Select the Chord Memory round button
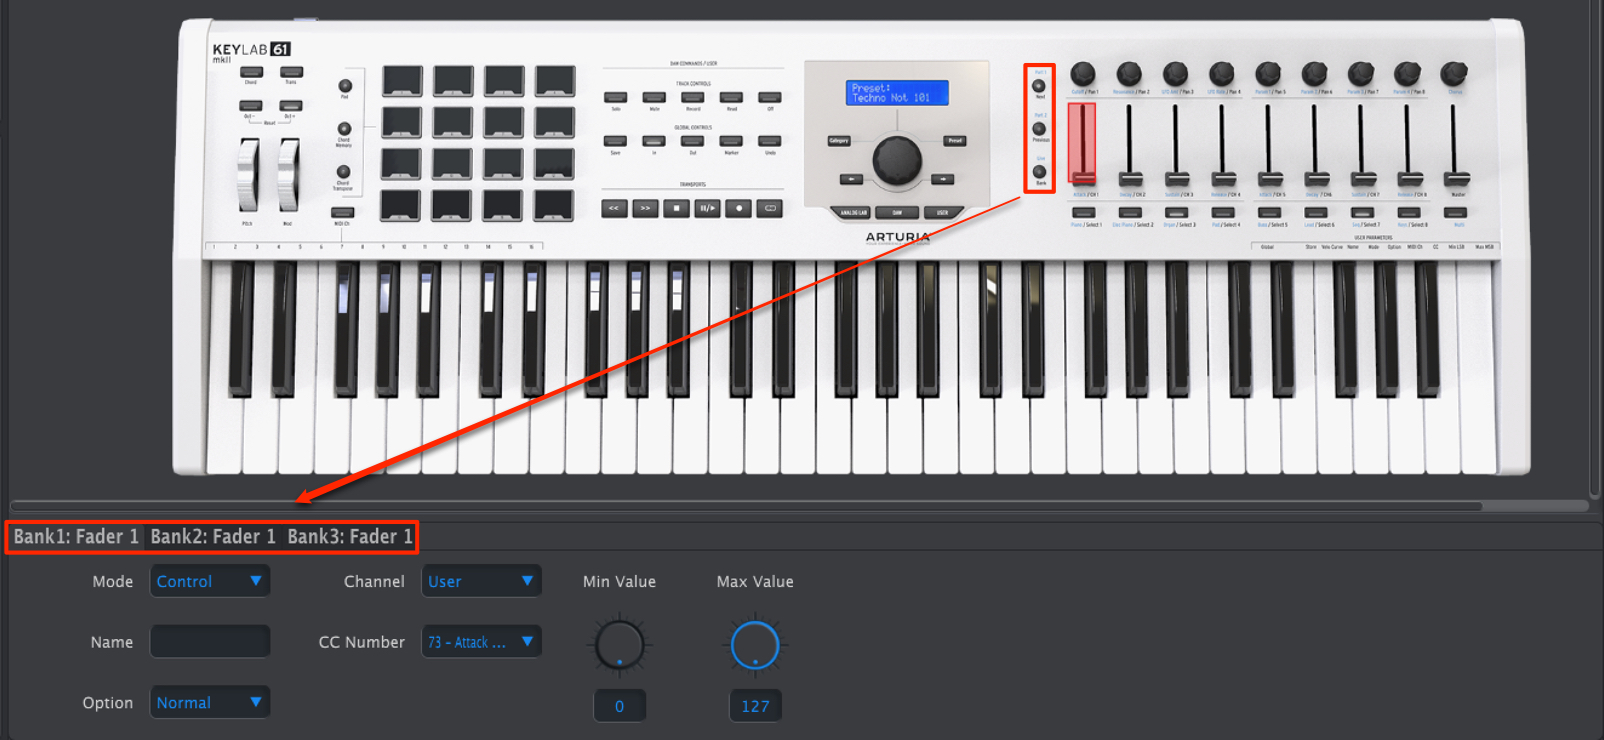Screen dimensions: 1604x740 (x=344, y=129)
